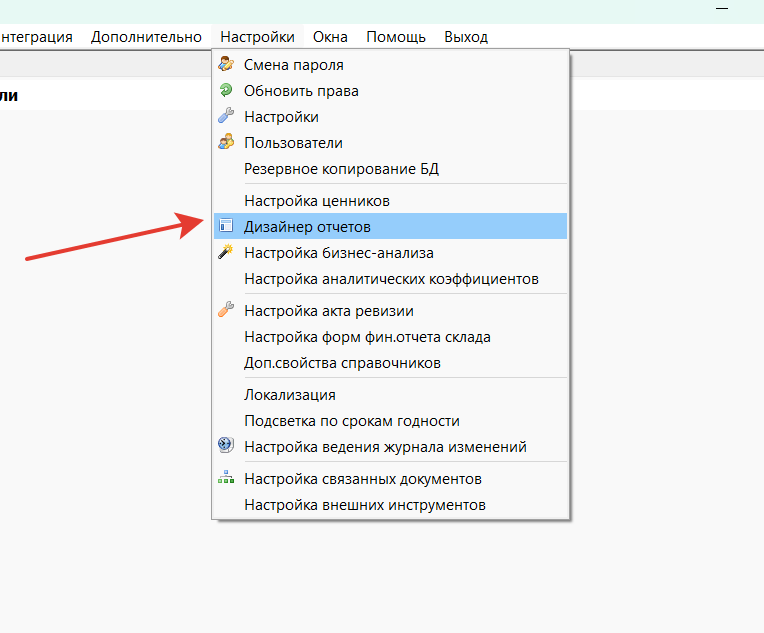
Task: Click the orange wrench icon for акта ревизии
Action: point(226,311)
